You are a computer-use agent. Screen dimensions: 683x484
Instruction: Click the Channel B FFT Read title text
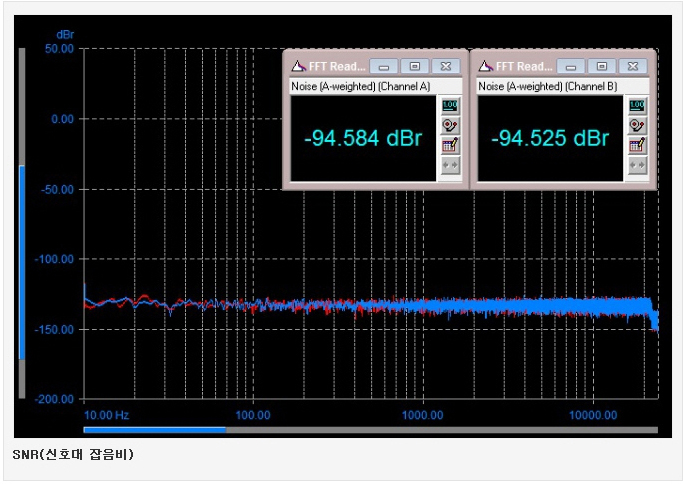click(524, 66)
